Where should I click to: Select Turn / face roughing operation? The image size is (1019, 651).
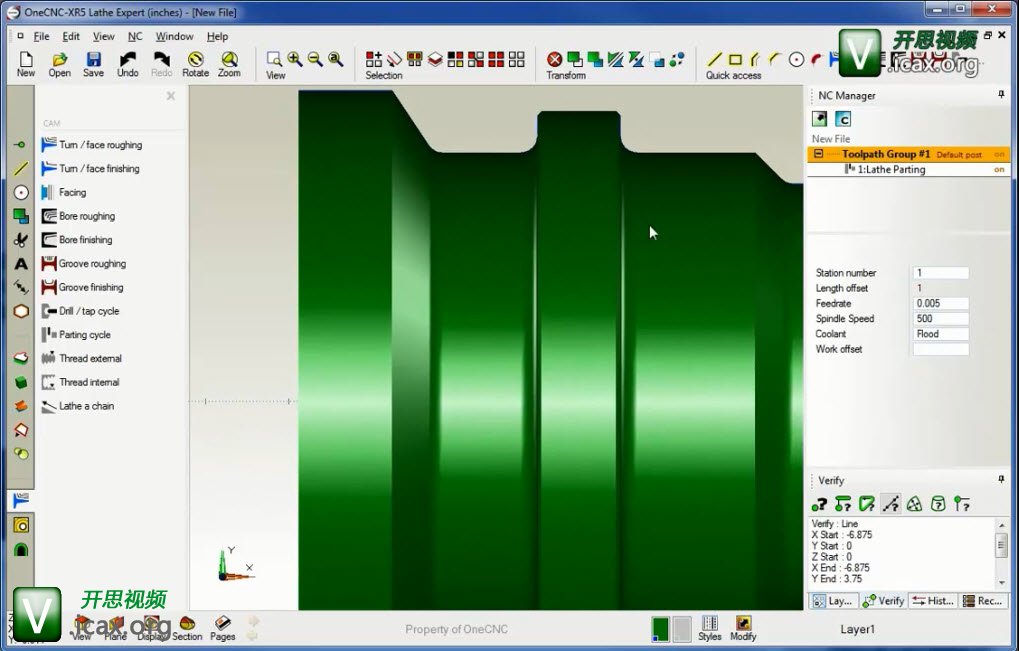click(92, 145)
